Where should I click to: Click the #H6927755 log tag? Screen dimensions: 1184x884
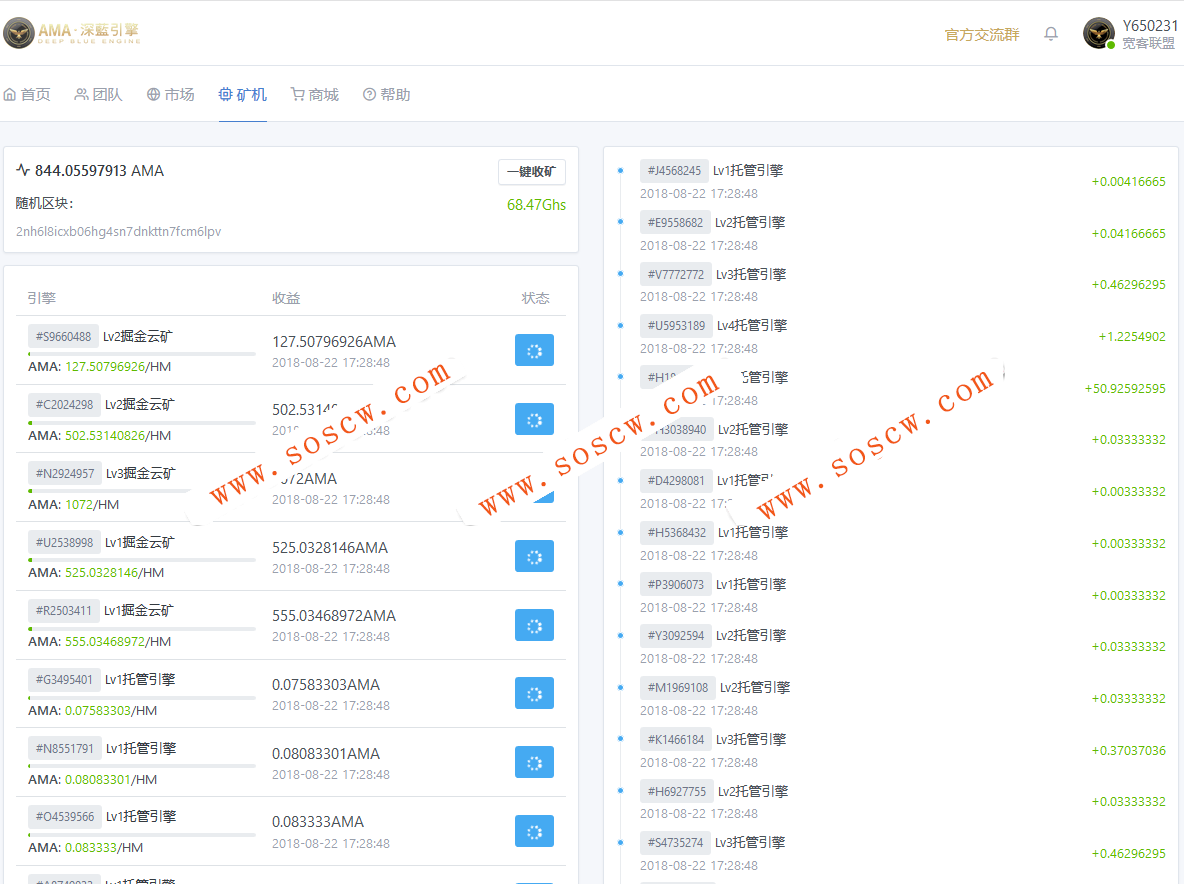coord(677,791)
